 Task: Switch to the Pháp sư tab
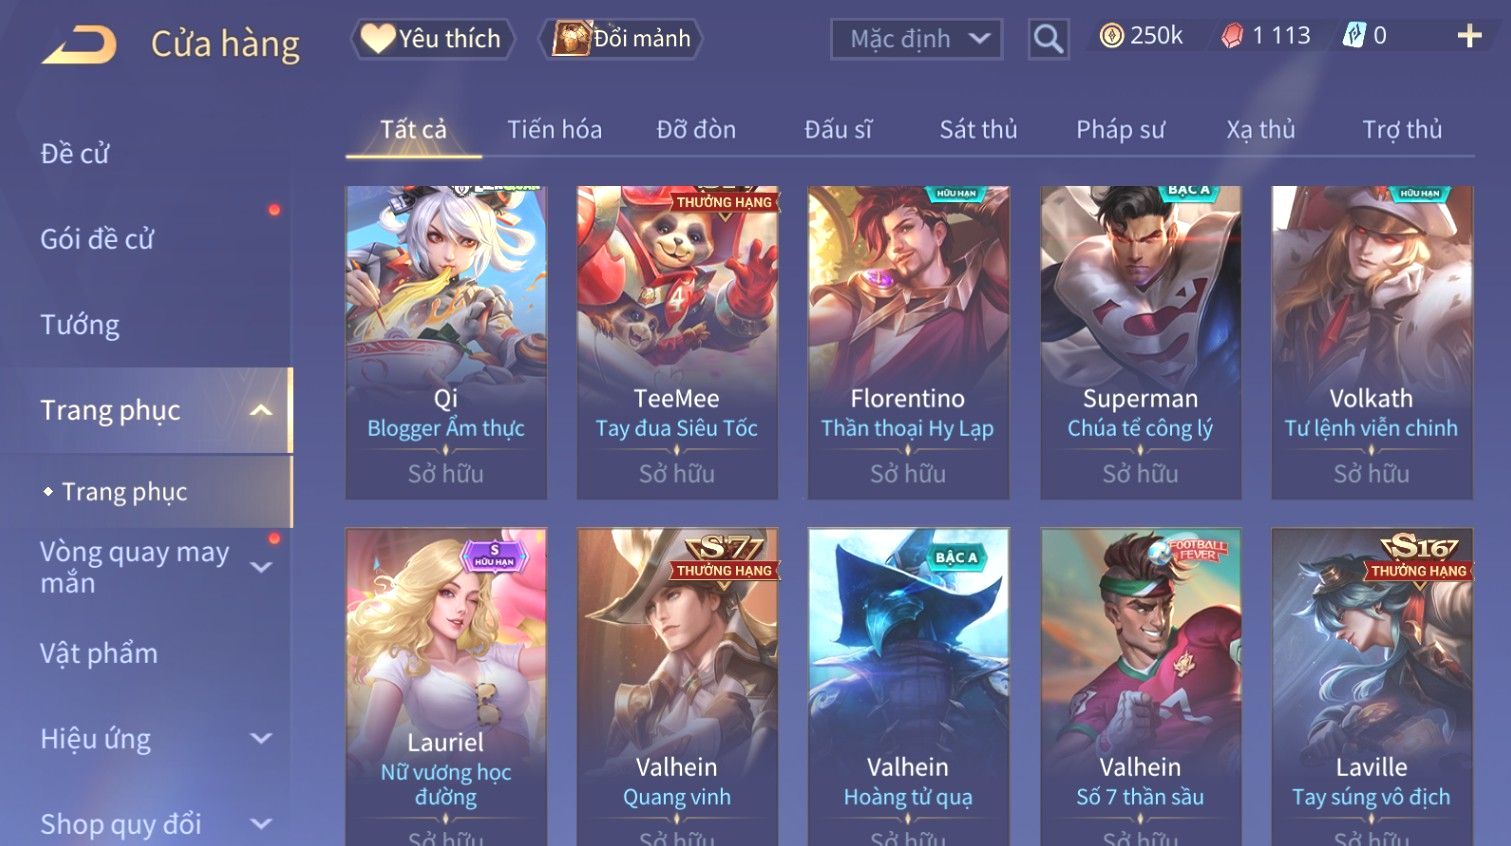1120,130
